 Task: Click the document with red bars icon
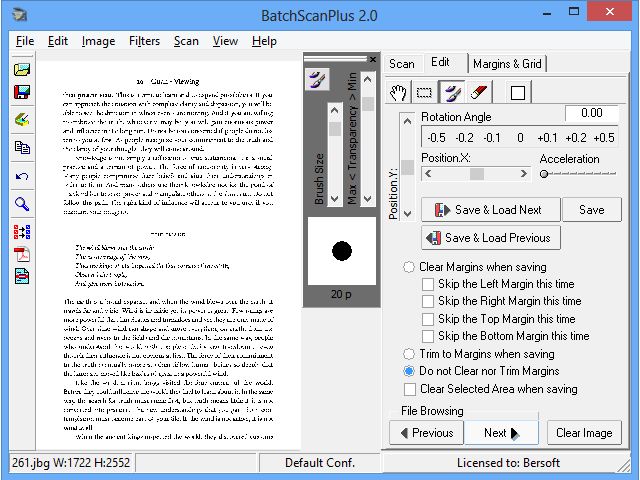point(22,276)
